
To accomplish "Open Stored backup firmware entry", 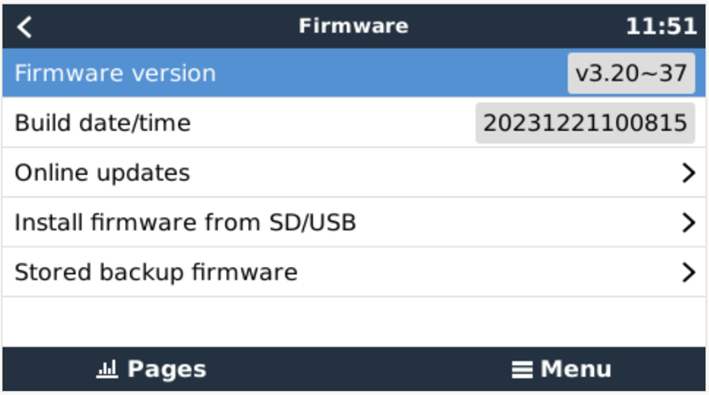I will click(x=354, y=272).
